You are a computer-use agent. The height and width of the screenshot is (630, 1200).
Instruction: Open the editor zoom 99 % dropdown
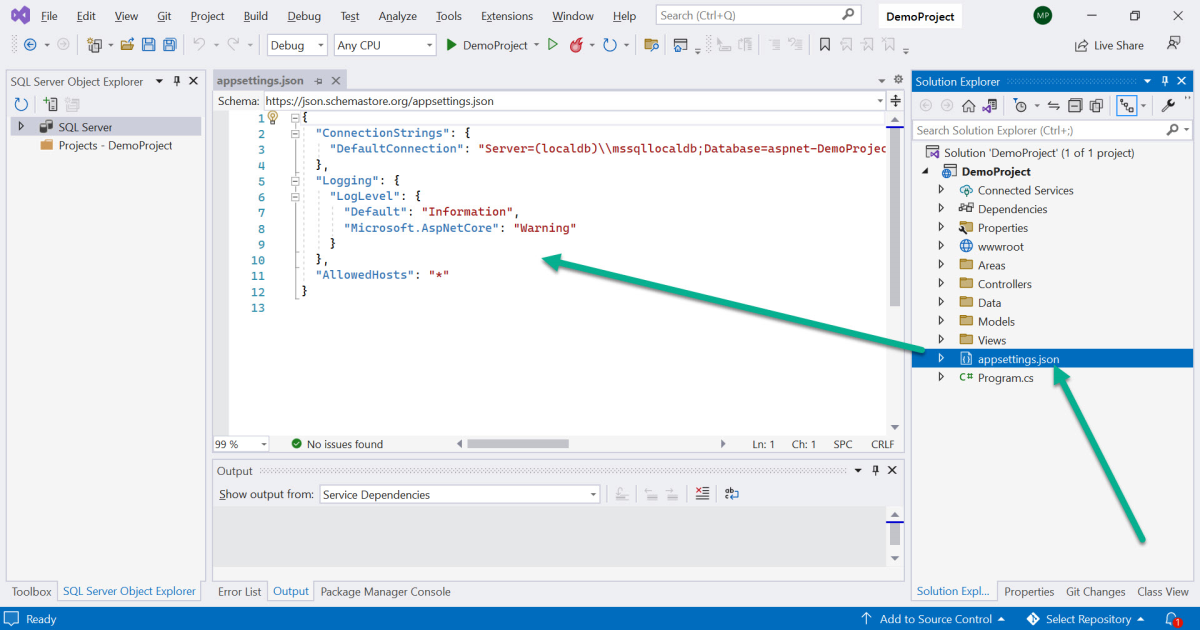[x=263, y=444]
